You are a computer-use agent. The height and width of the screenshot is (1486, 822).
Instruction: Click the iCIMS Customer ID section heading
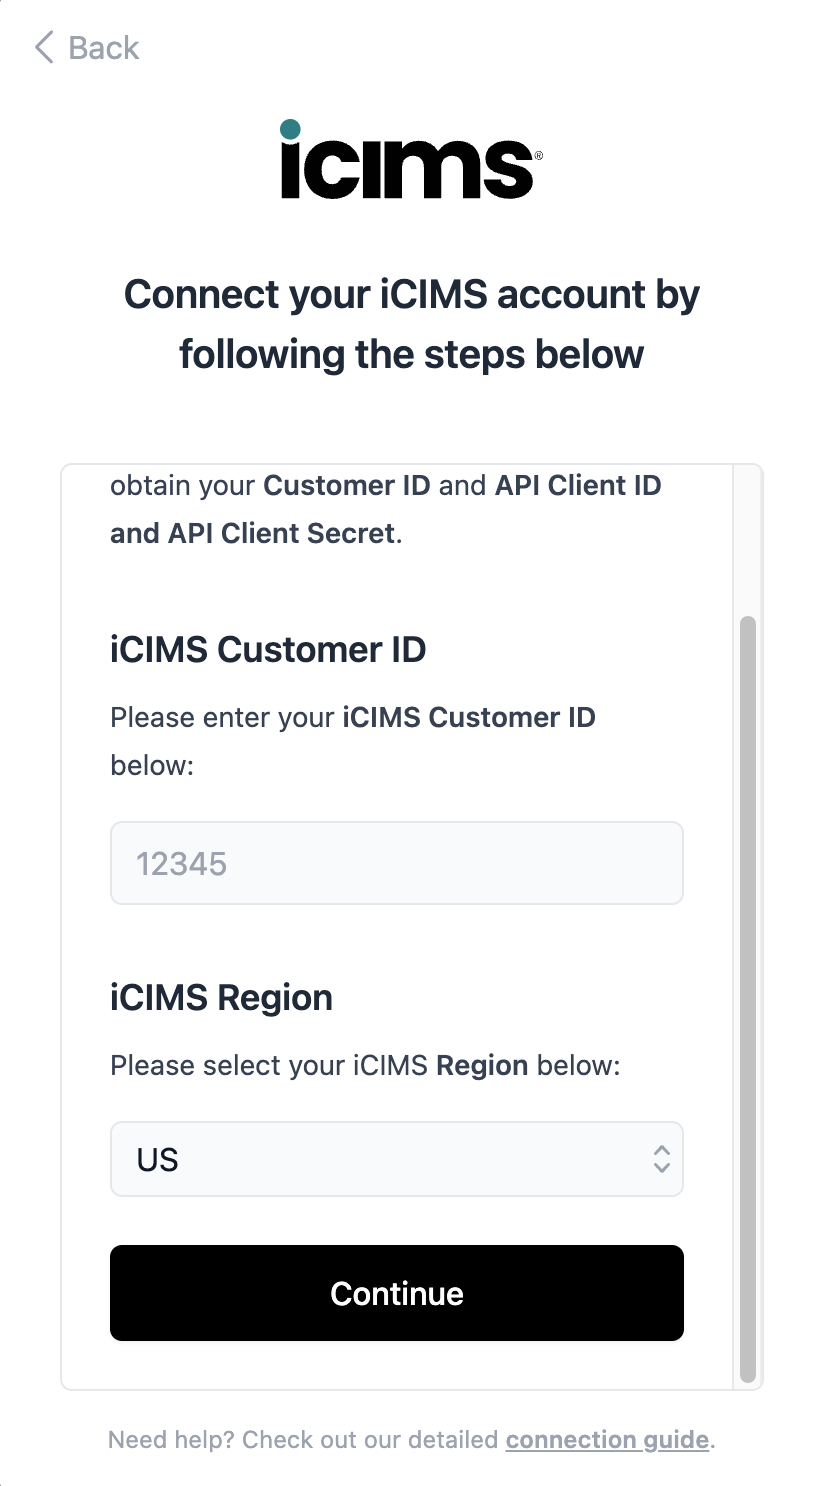pos(268,650)
